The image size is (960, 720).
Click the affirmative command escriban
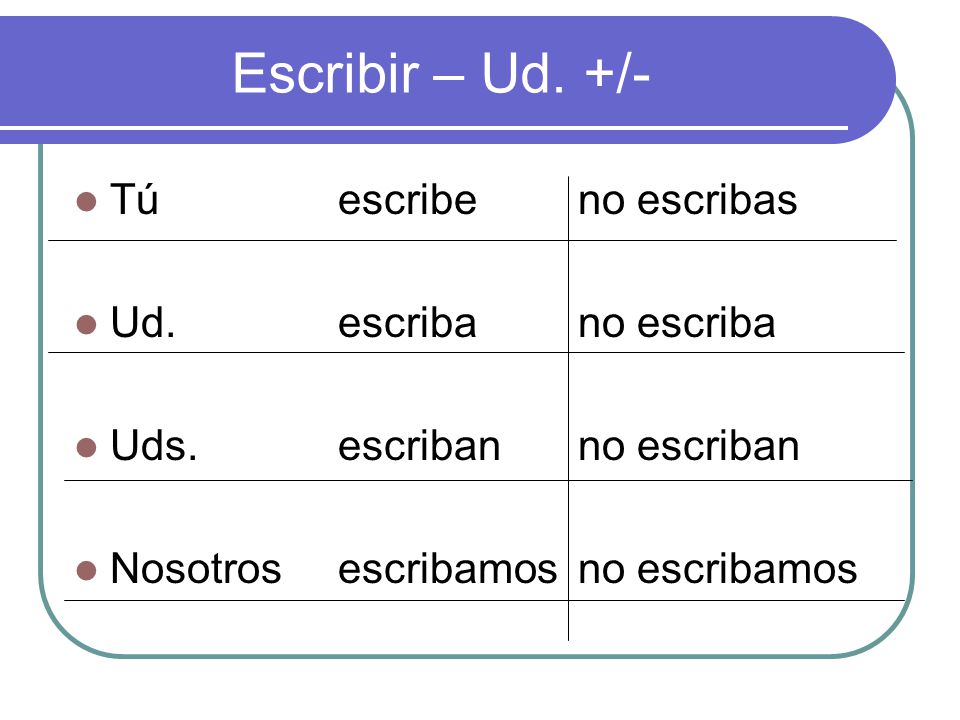coord(419,446)
